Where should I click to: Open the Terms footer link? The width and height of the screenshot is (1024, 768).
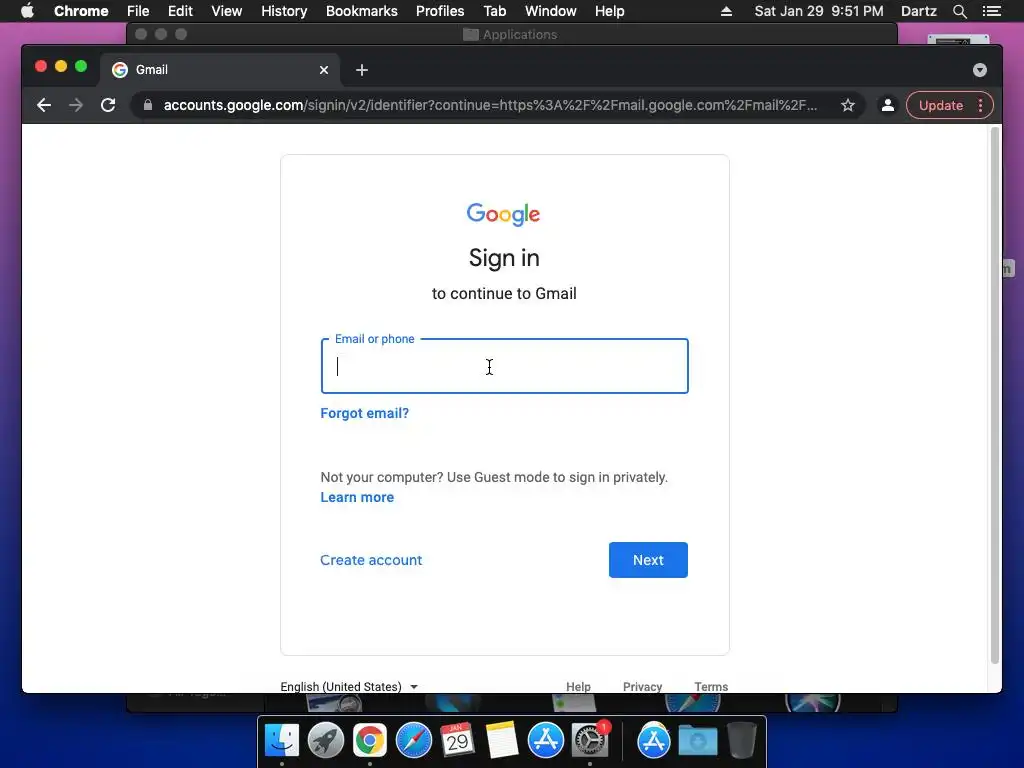pyautogui.click(x=711, y=686)
